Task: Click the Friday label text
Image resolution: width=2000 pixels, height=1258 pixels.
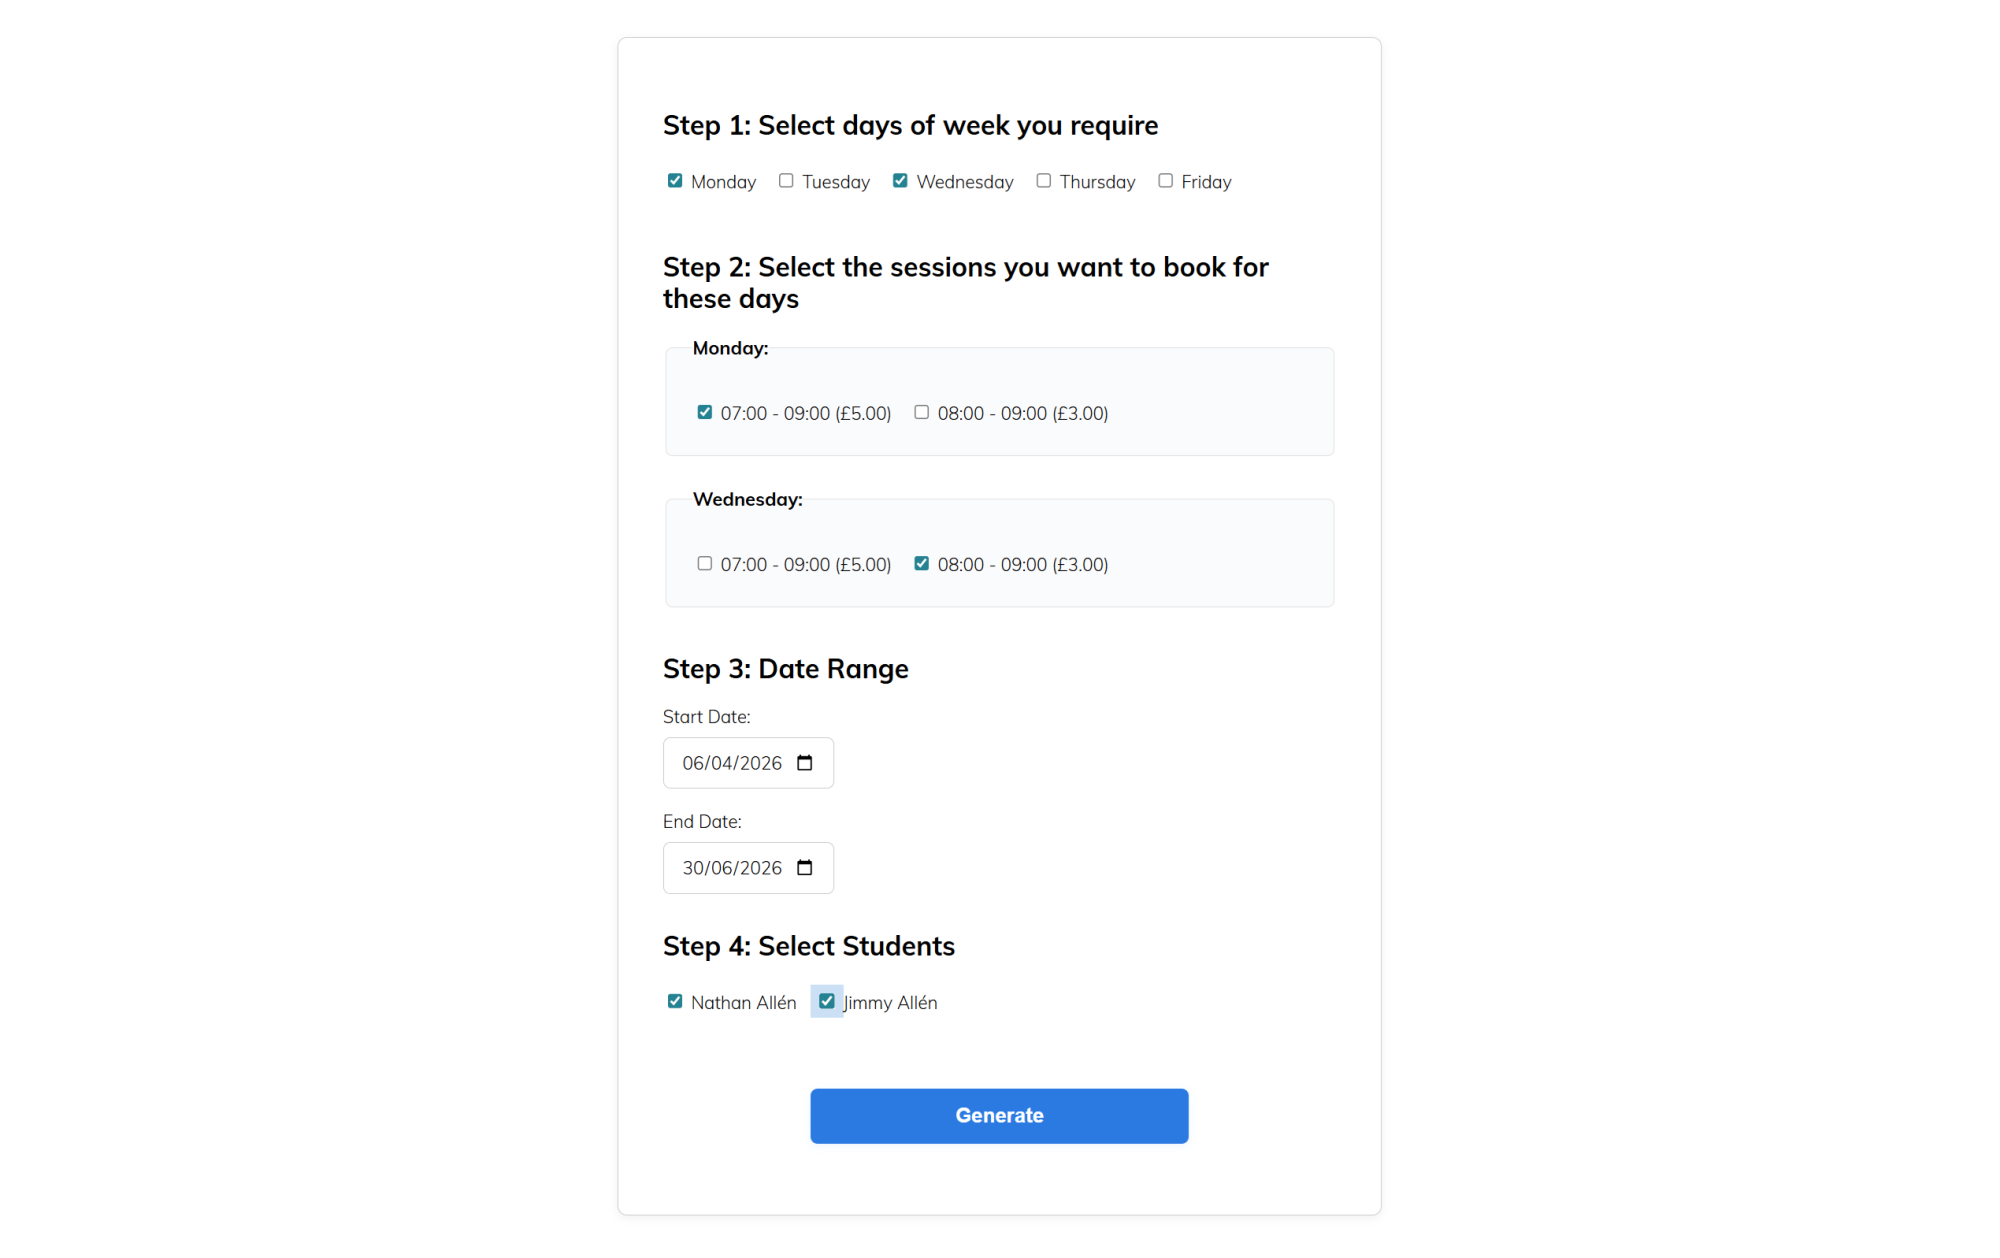Action: click(1205, 182)
